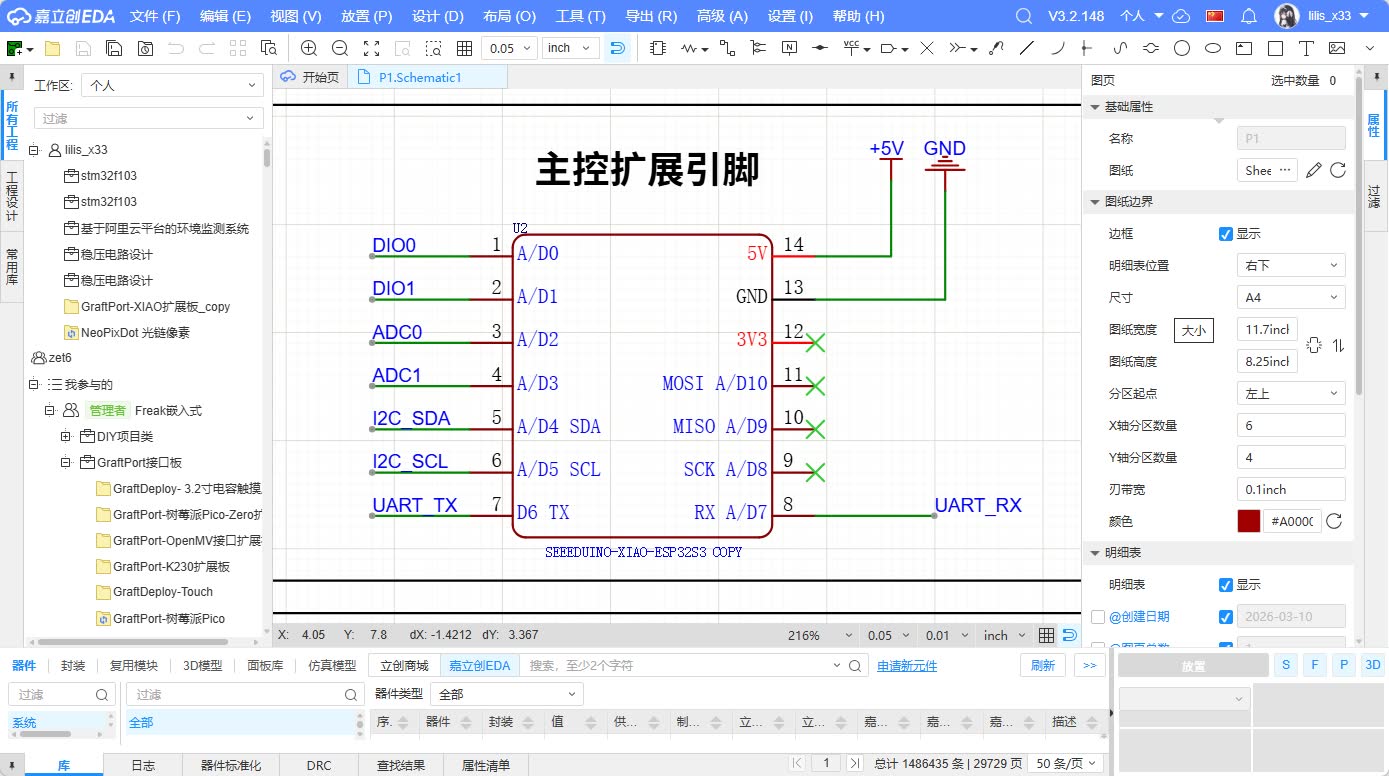1389x776 pixels.
Task: Toggle the snap icon in the canvas status bar
Action: pyautogui.click(x=1070, y=635)
